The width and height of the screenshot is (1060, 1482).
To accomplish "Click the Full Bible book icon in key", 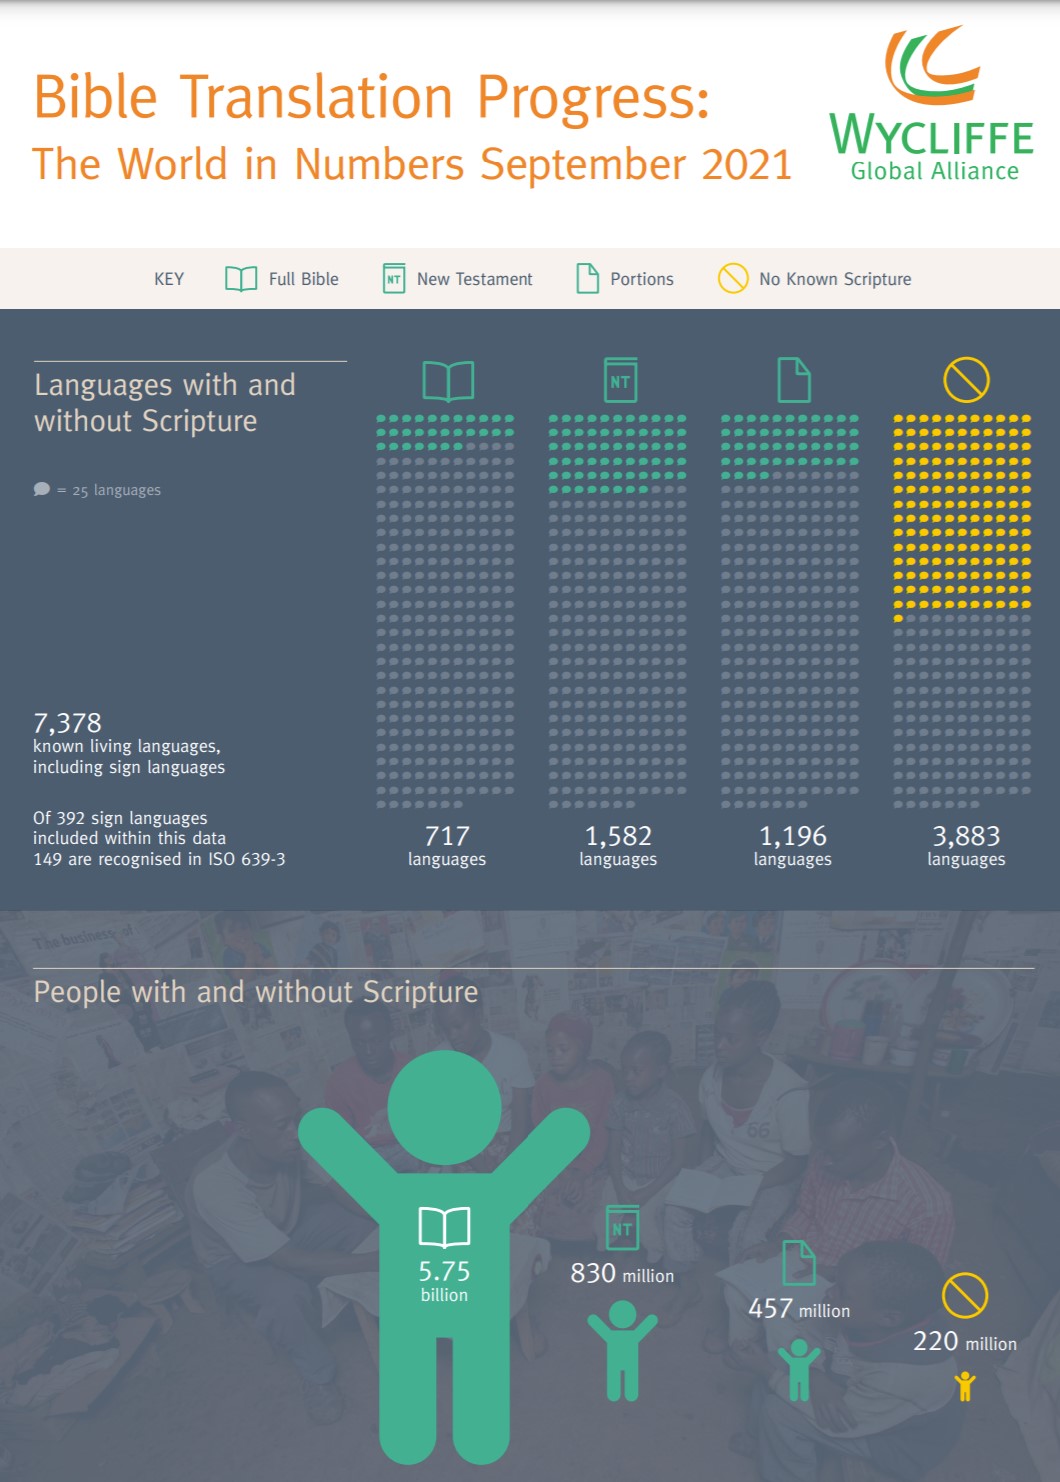I will click(x=241, y=279).
